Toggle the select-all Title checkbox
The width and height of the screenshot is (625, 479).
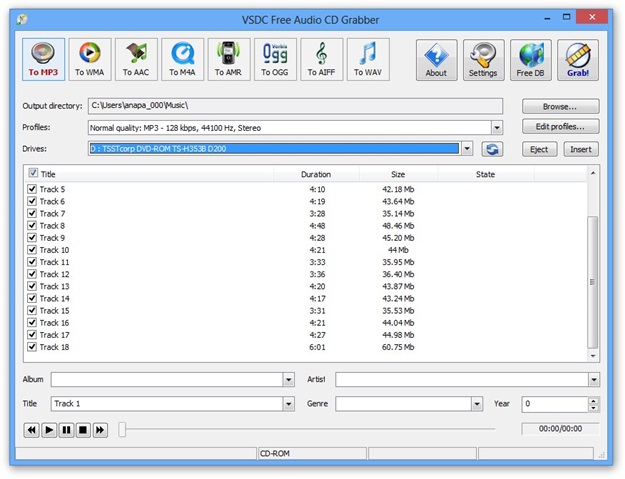pos(33,173)
